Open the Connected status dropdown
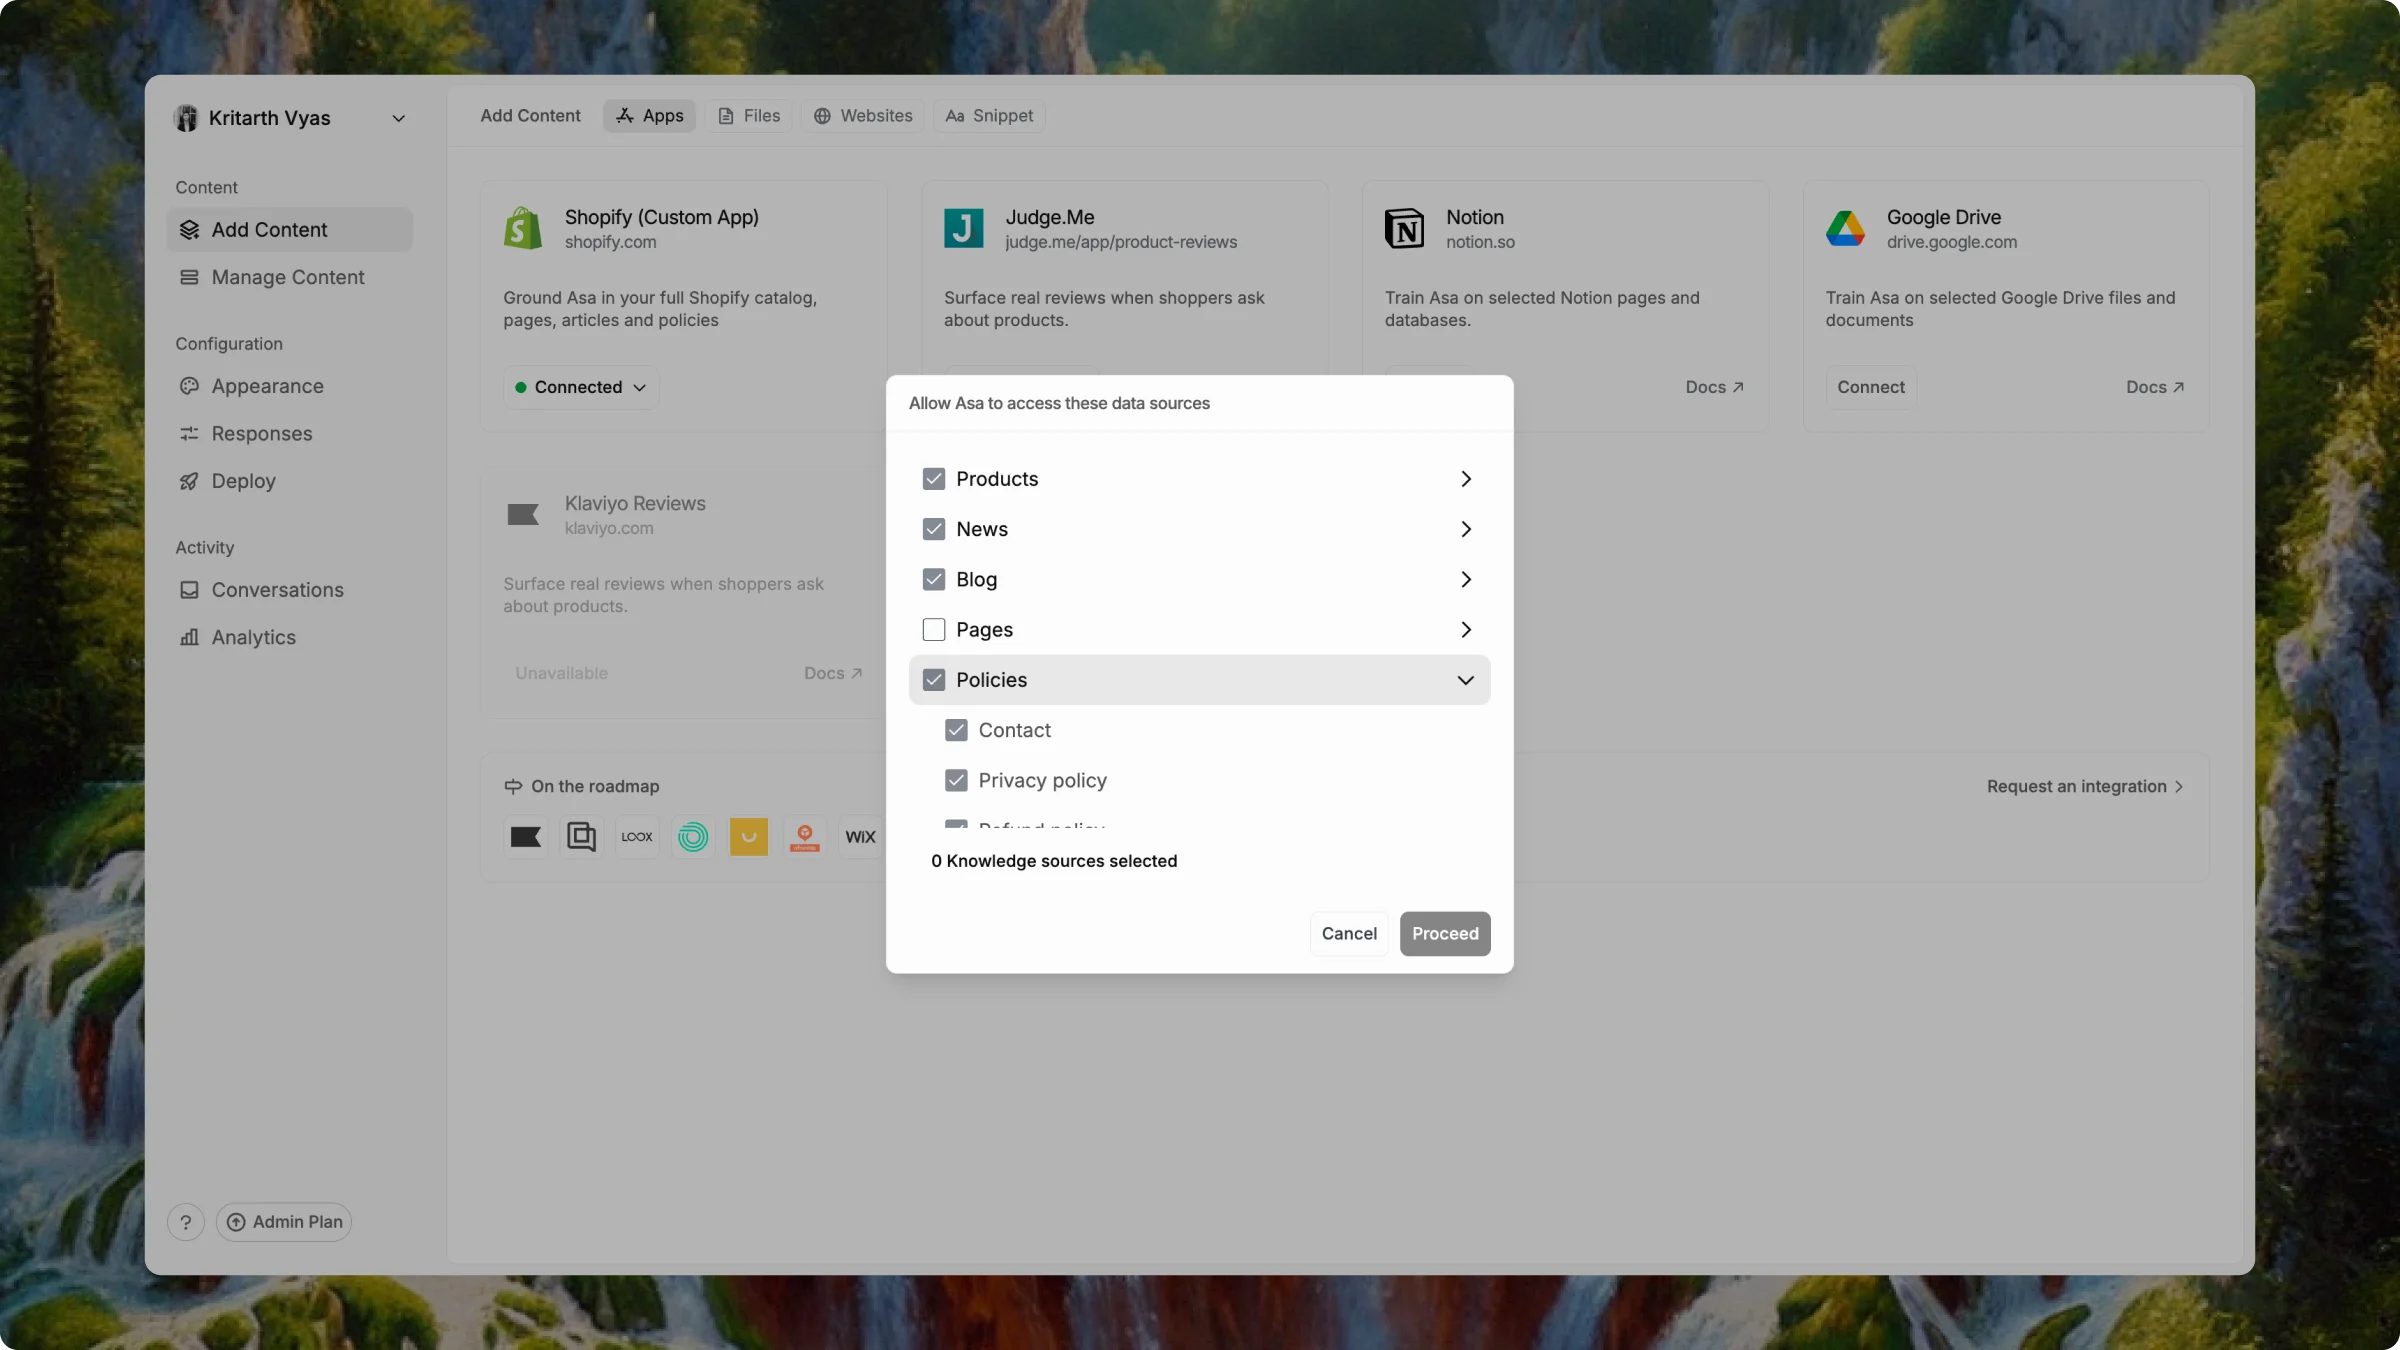Image resolution: width=2400 pixels, height=1350 pixels. [581, 387]
